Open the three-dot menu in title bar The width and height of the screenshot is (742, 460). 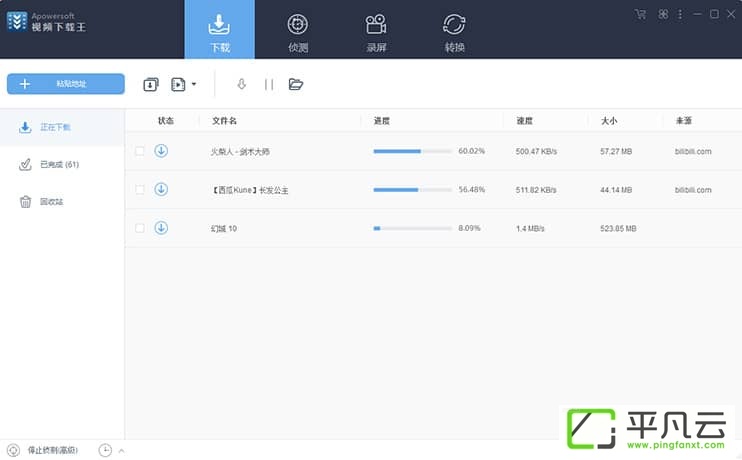click(x=680, y=14)
